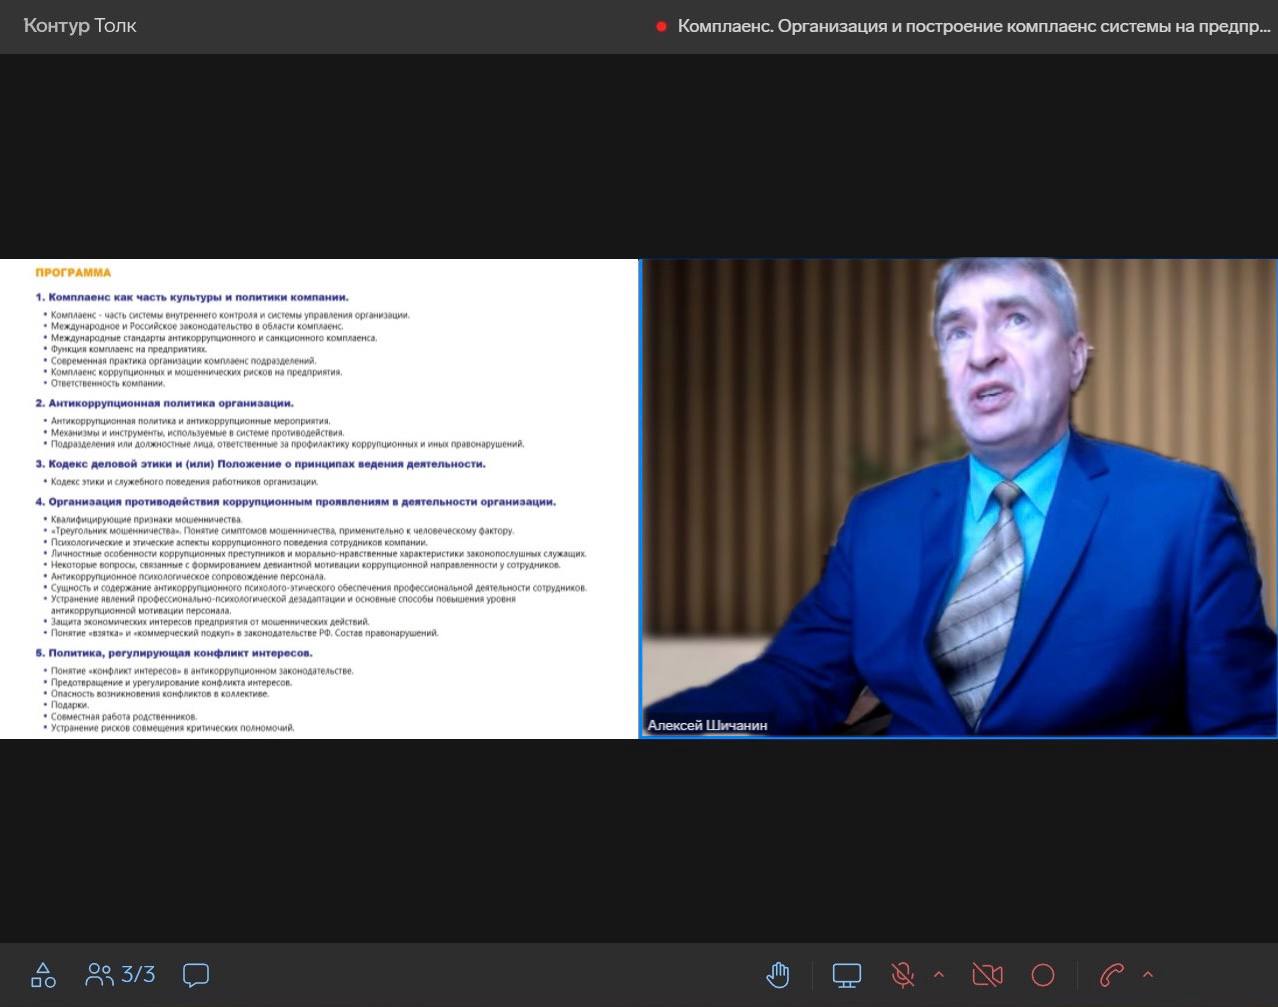Click the ПРОГРАММА heading on the slide
1278x1007 pixels.
73,272
